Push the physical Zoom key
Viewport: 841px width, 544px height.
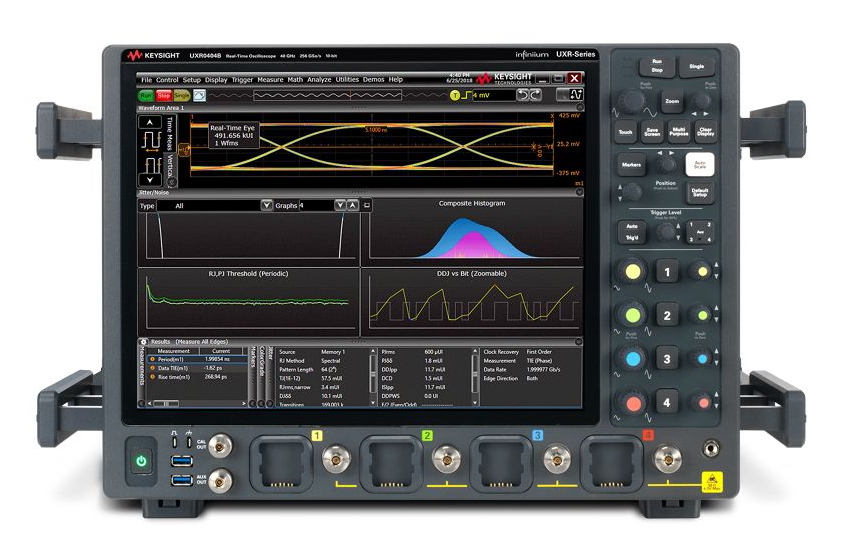tap(672, 101)
